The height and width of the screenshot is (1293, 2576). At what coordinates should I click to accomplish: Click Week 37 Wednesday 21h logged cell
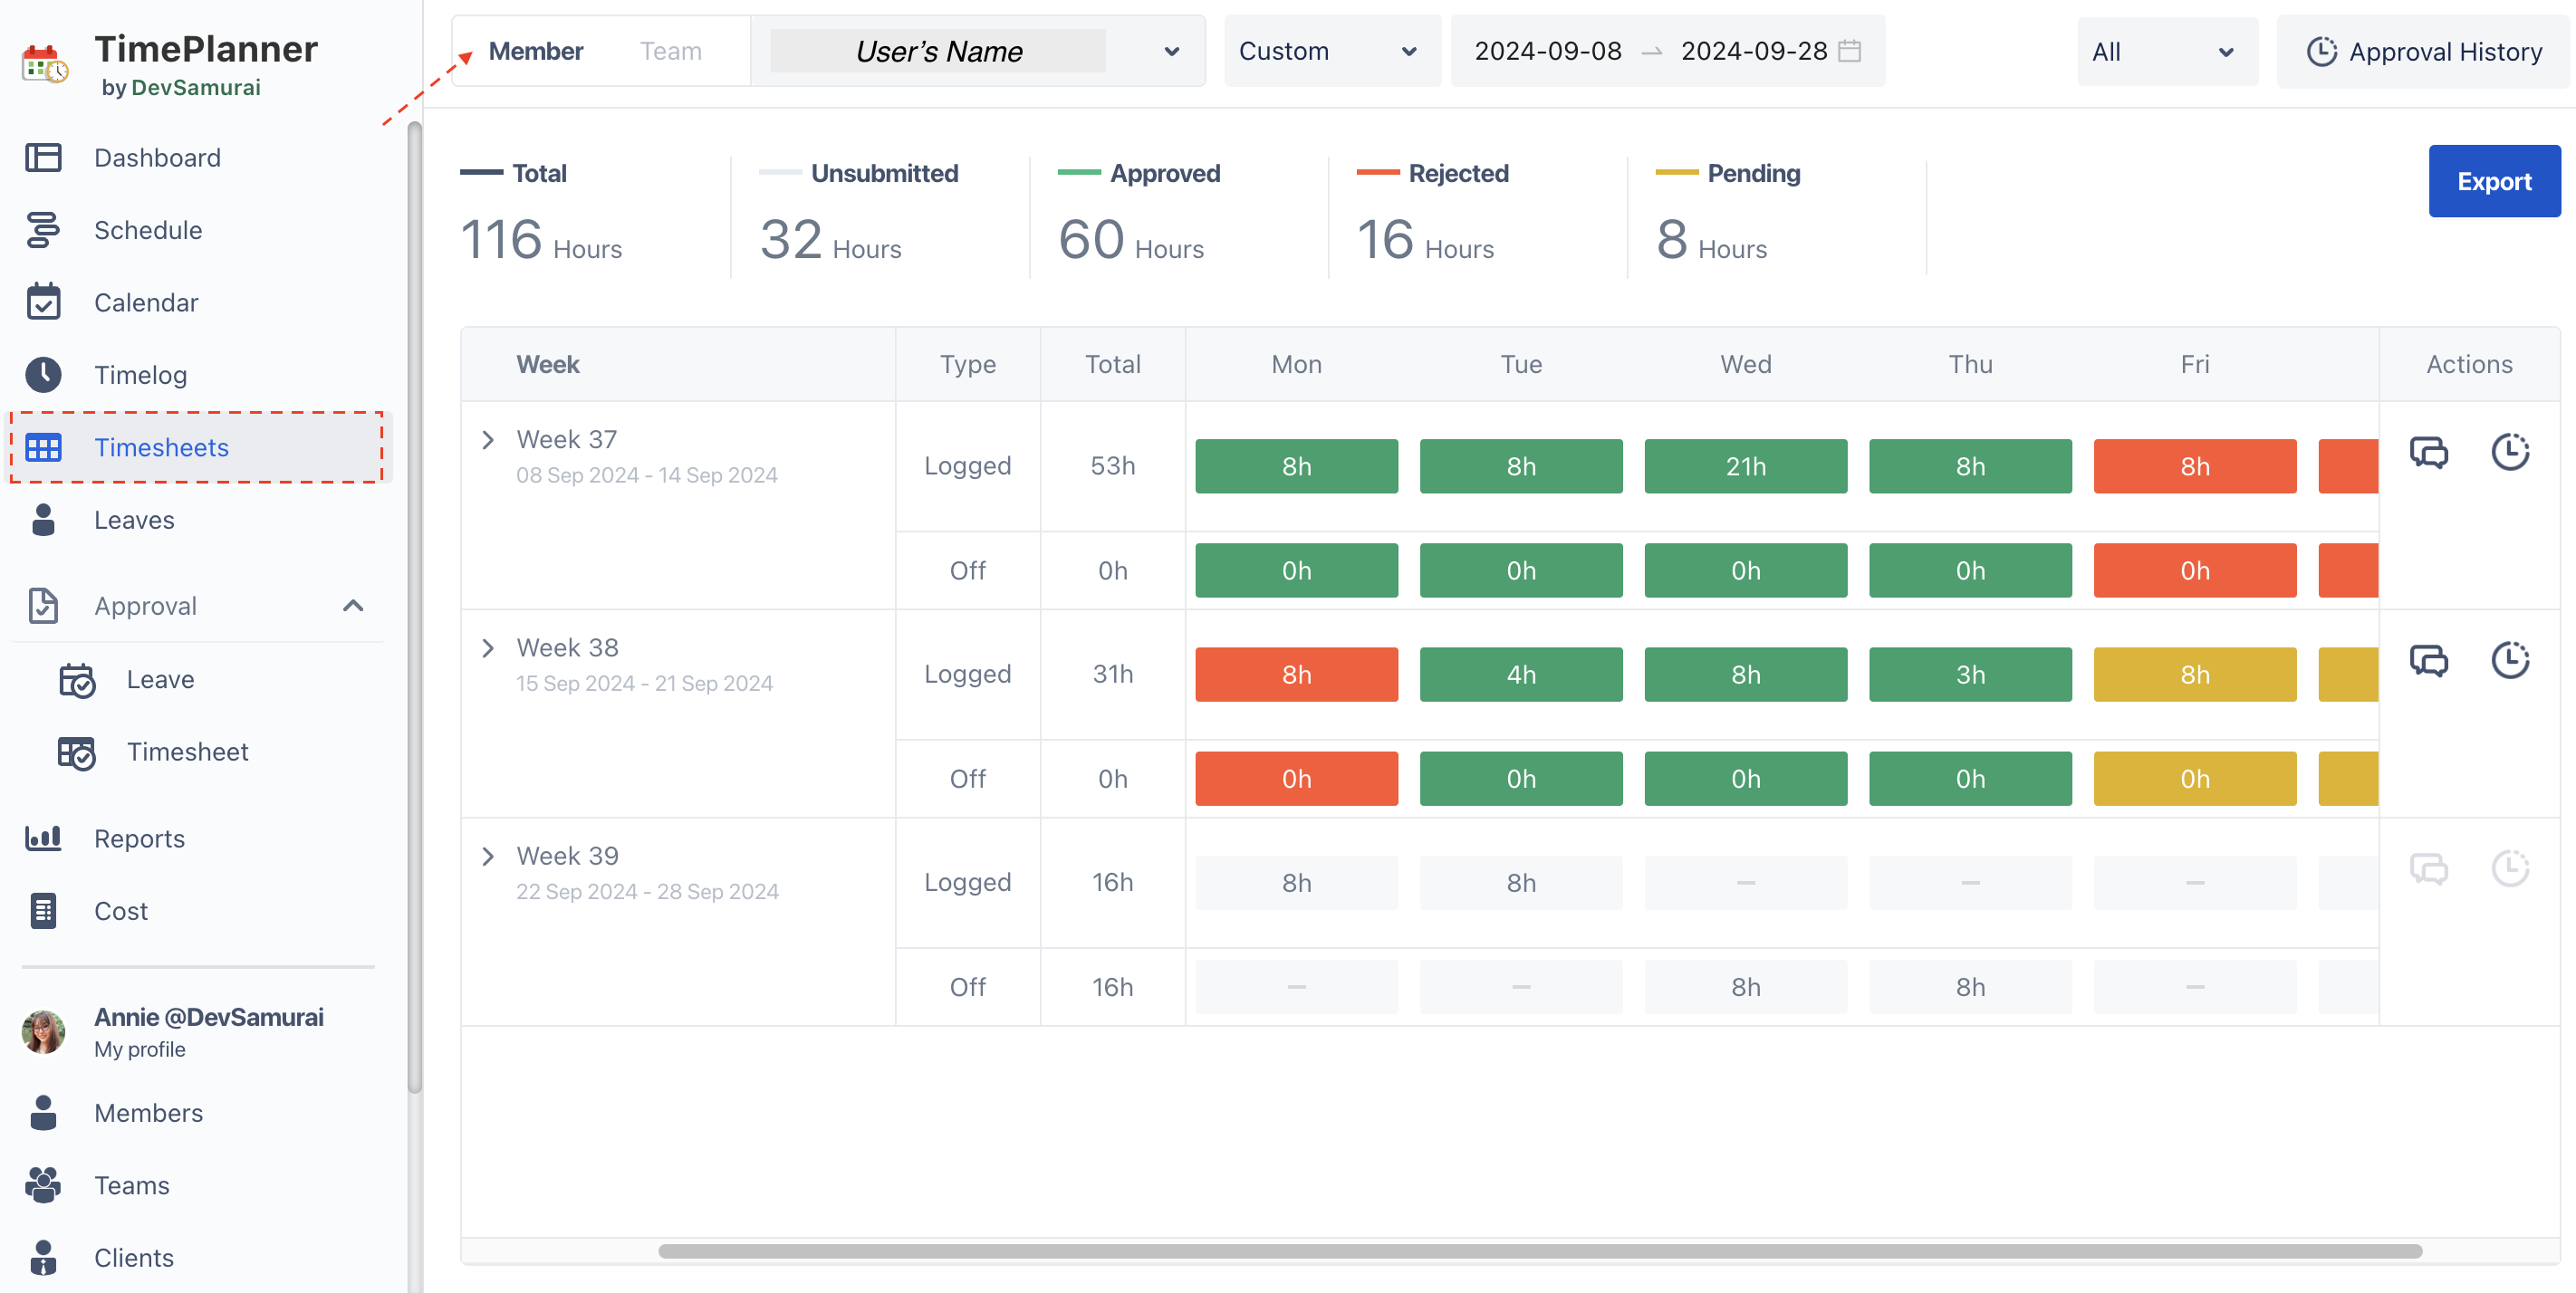tap(1746, 466)
